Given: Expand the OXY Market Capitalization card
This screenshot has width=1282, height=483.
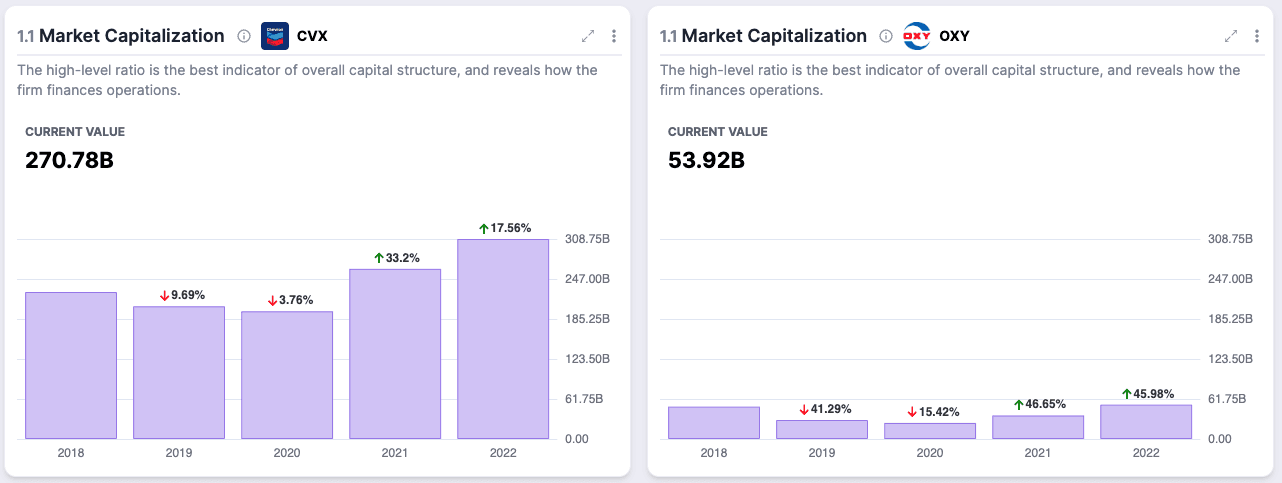Looking at the screenshot, I should pos(1231,36).
